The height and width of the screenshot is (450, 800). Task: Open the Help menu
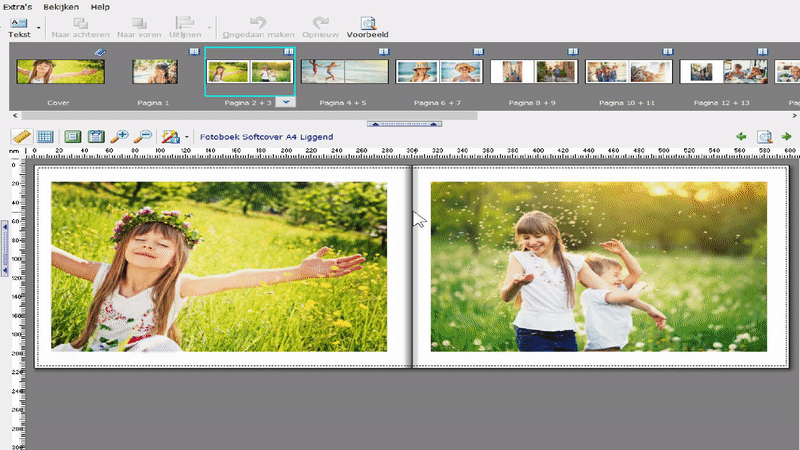point(100,6)
